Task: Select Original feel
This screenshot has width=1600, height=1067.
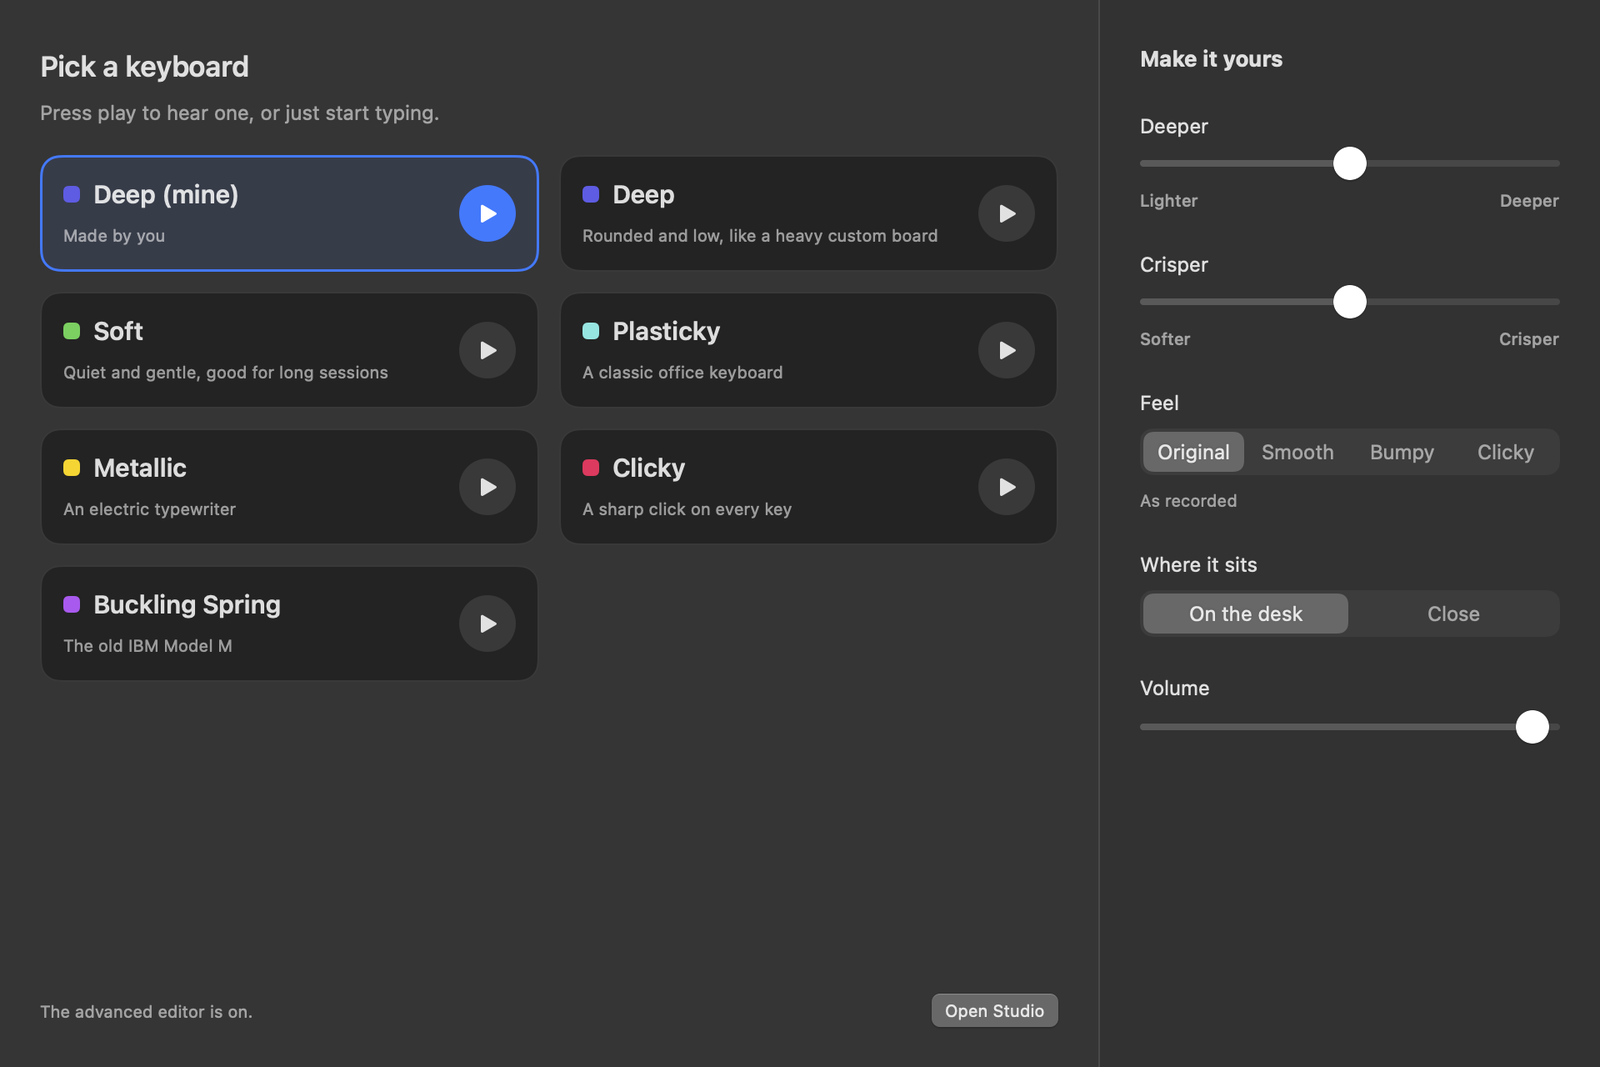Action: [1193, 452]
